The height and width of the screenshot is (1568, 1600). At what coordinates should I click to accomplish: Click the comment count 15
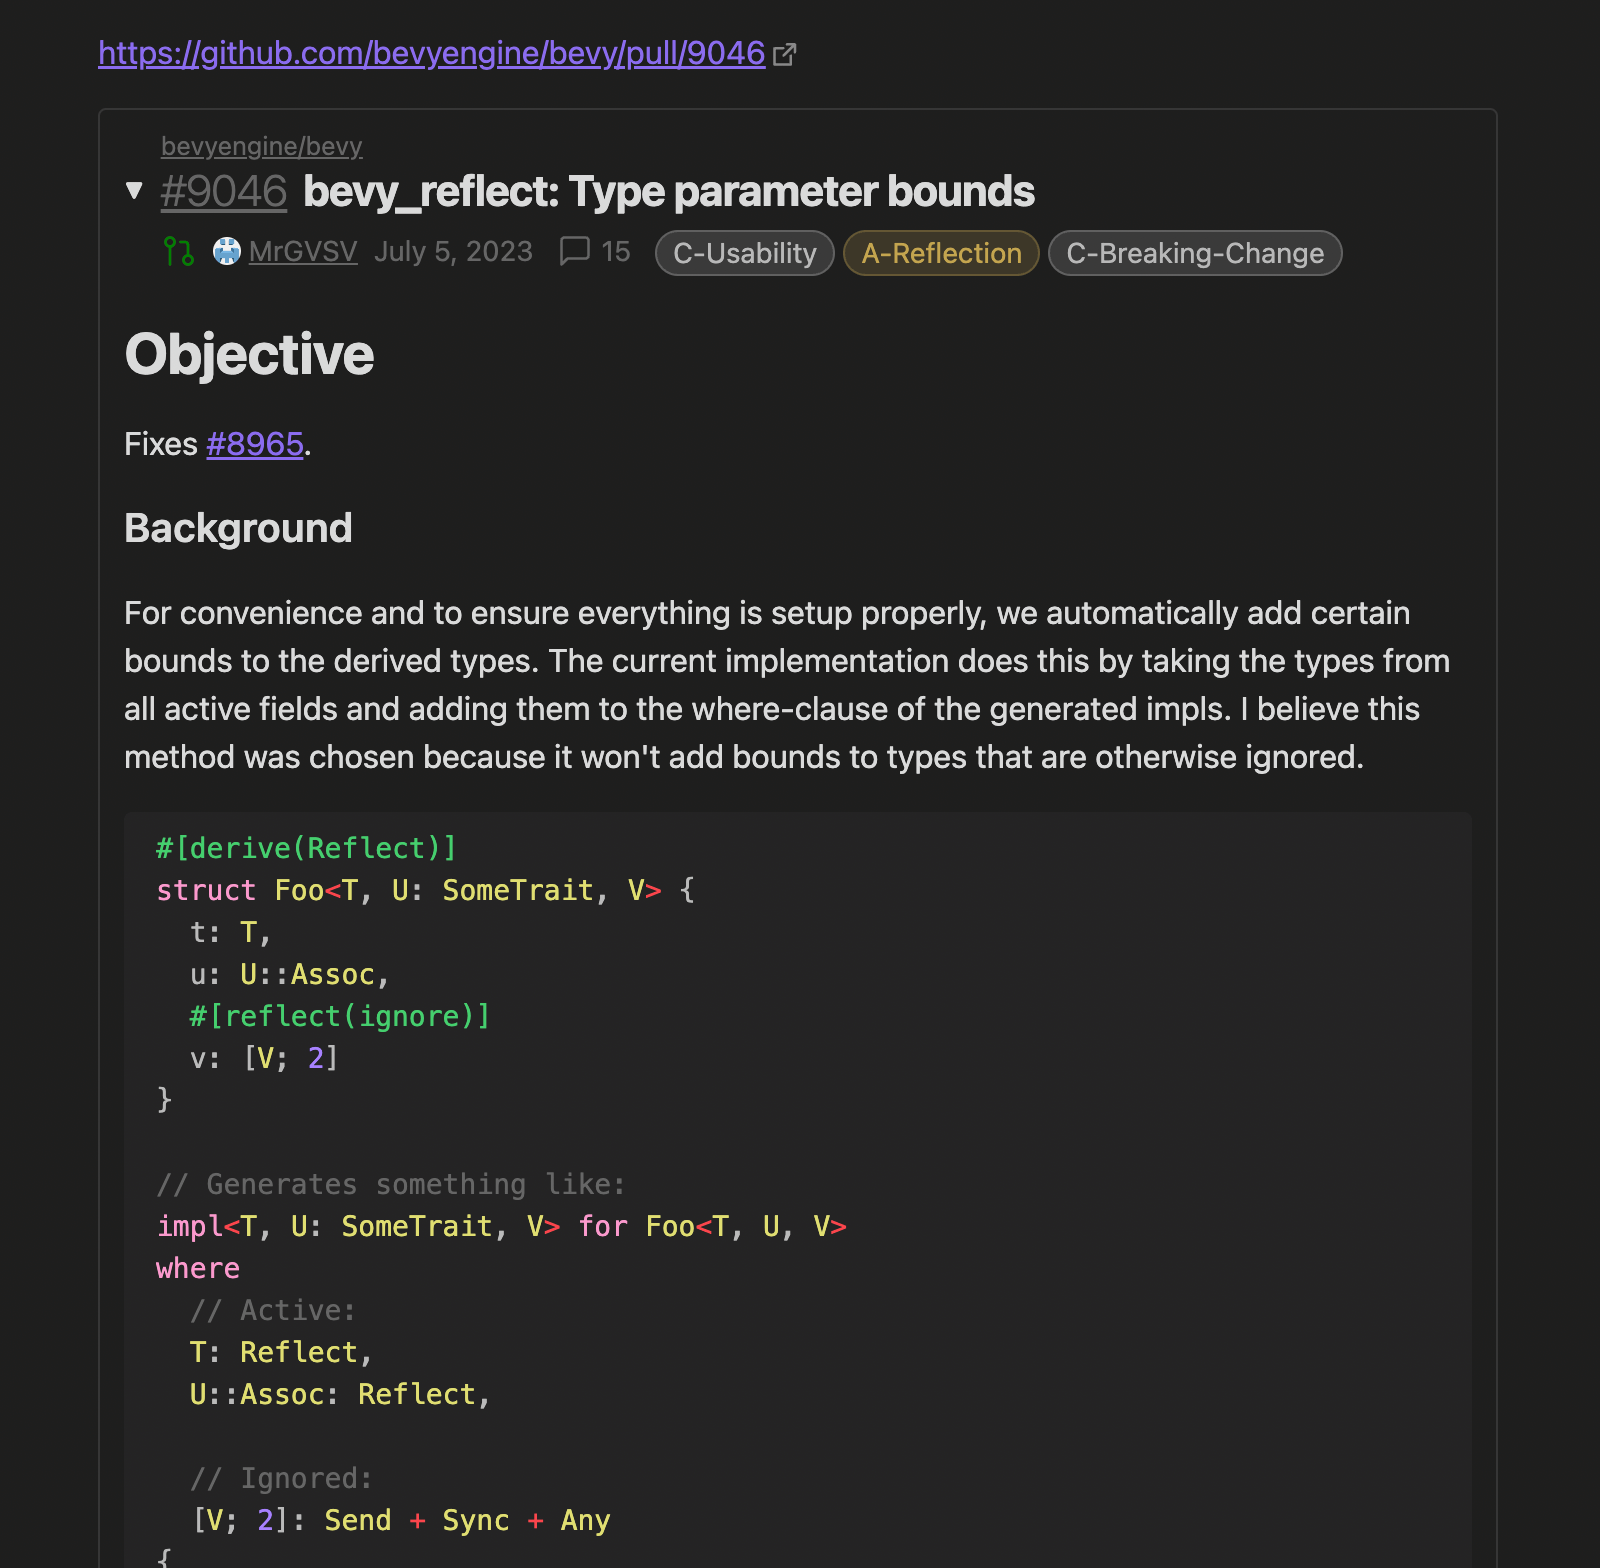point(616,251)
